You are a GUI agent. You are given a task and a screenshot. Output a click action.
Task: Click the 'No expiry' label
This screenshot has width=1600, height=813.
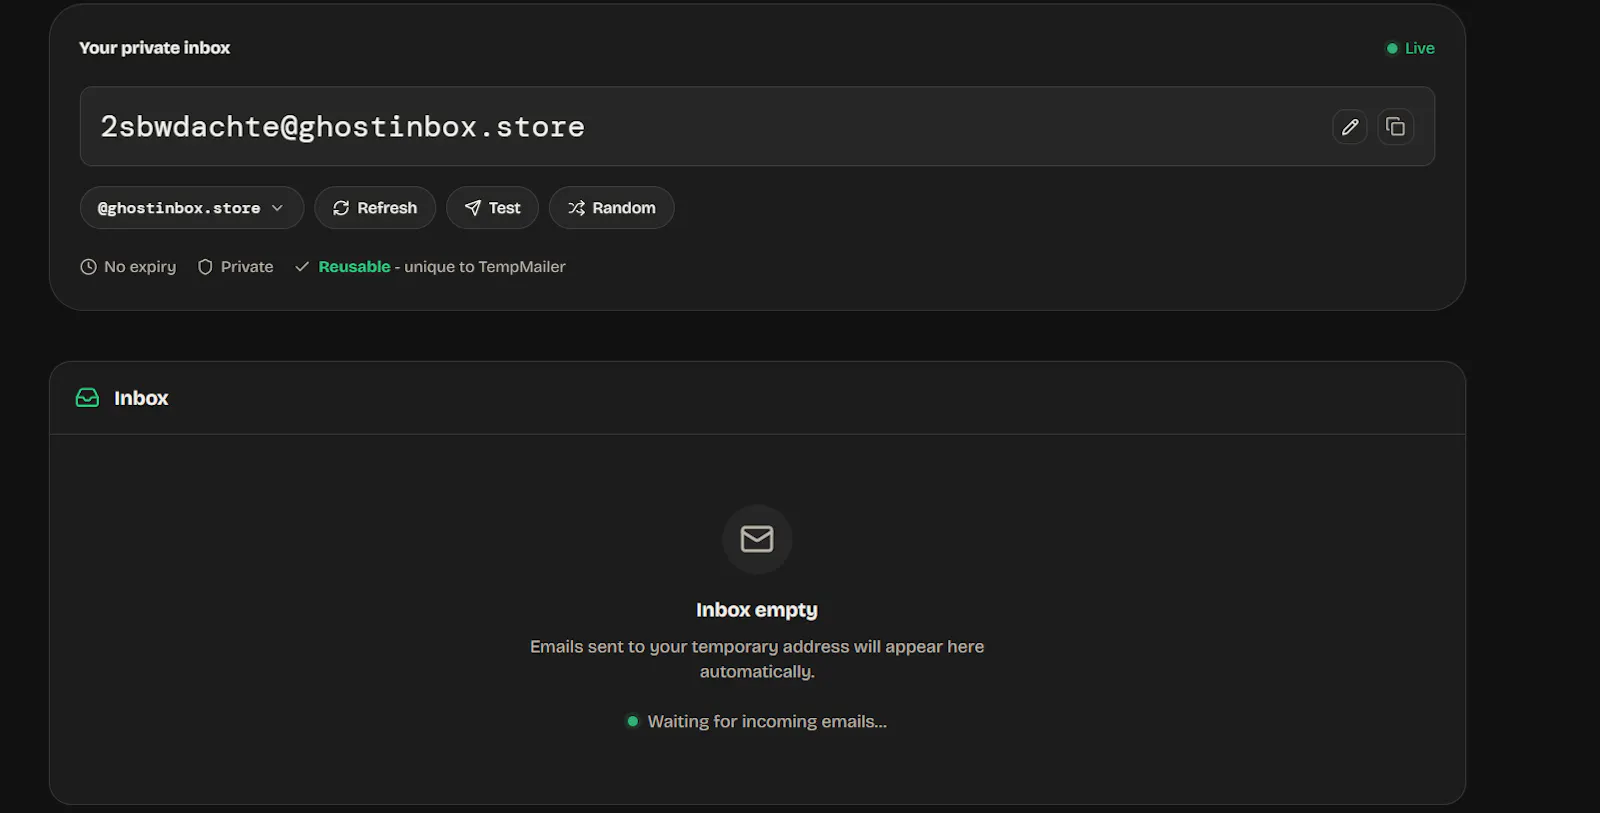140,267
